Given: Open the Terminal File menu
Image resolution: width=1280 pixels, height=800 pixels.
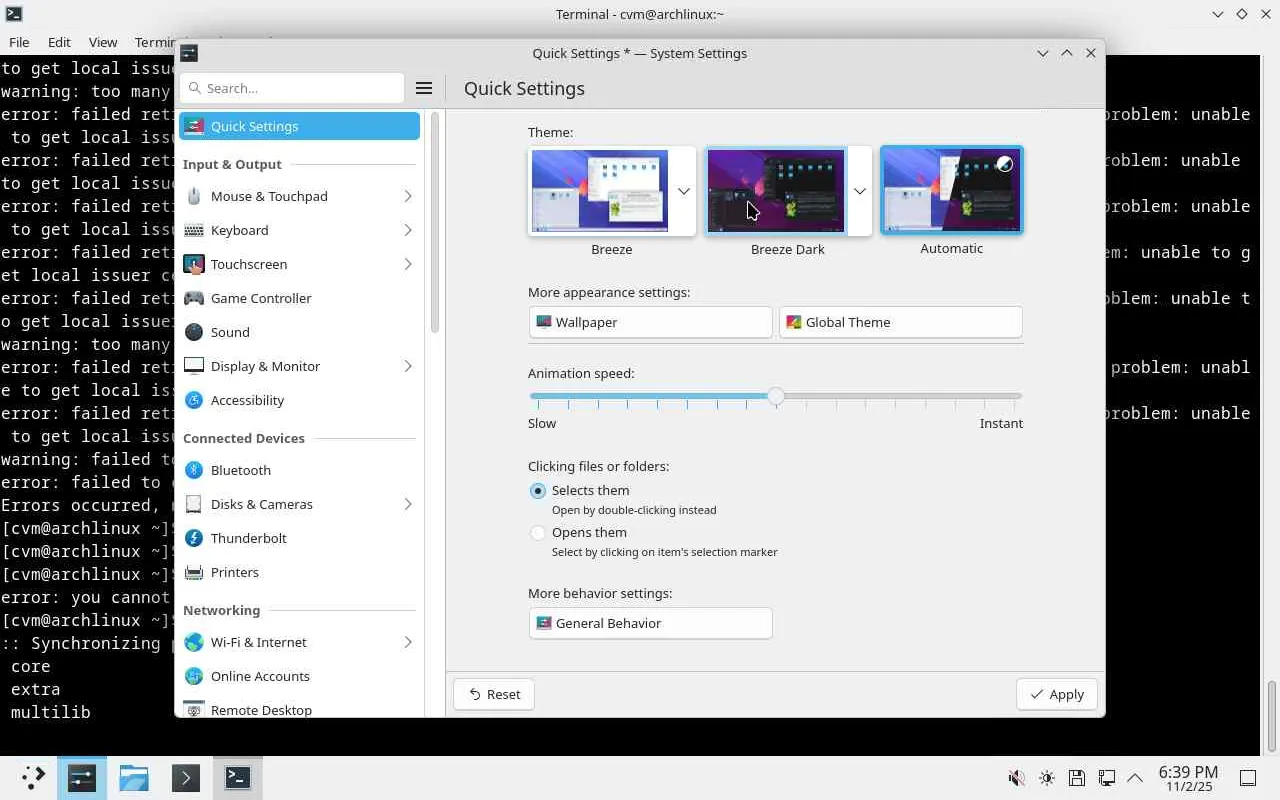Looking at the screenshot, I should pyautogui.click(x=19, y=42).
